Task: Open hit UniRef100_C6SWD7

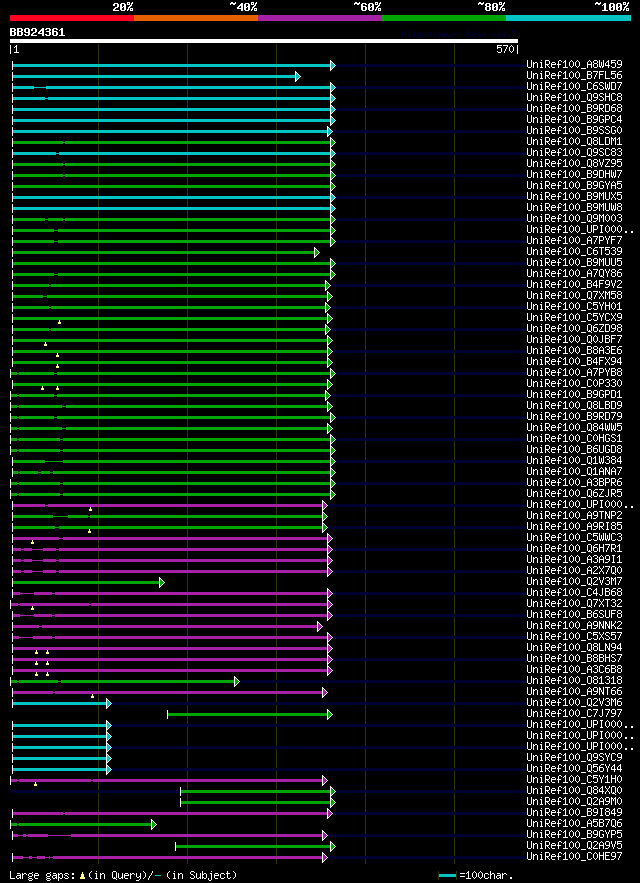Action: pos(574,87)
